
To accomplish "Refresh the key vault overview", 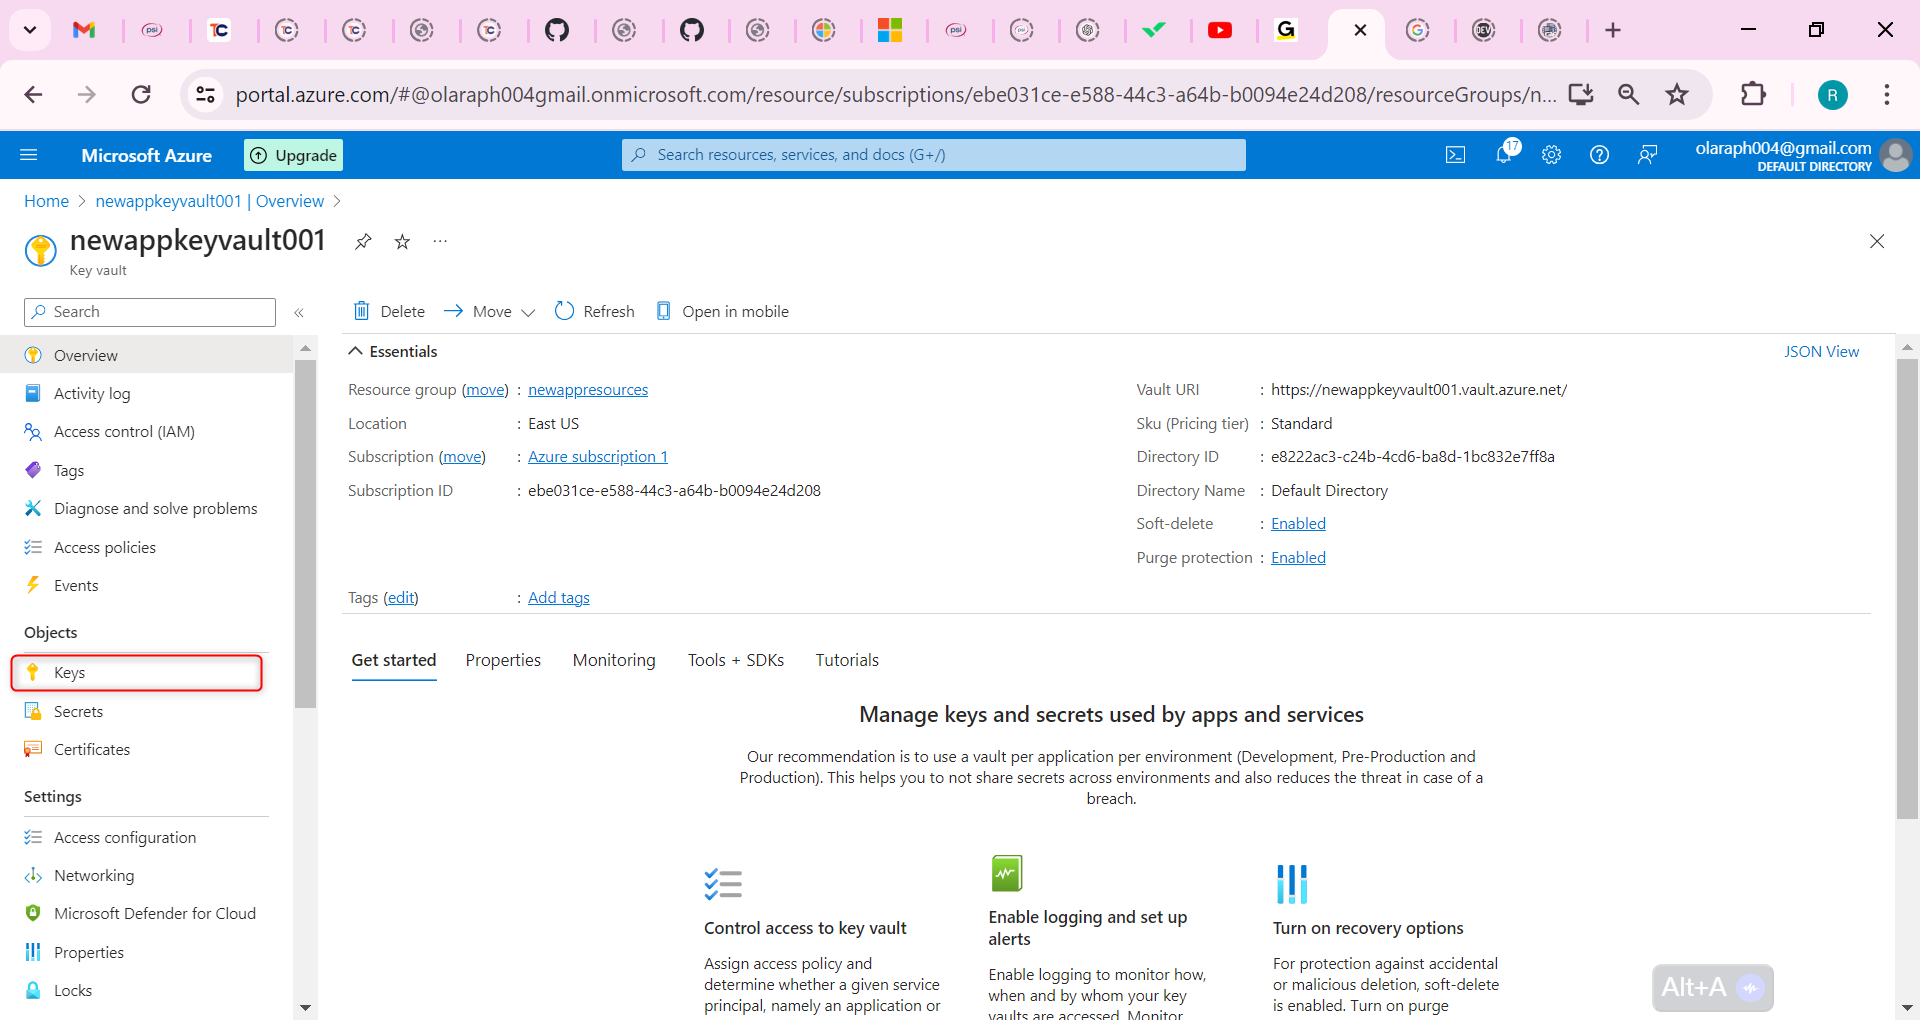I will click(595, 311).
